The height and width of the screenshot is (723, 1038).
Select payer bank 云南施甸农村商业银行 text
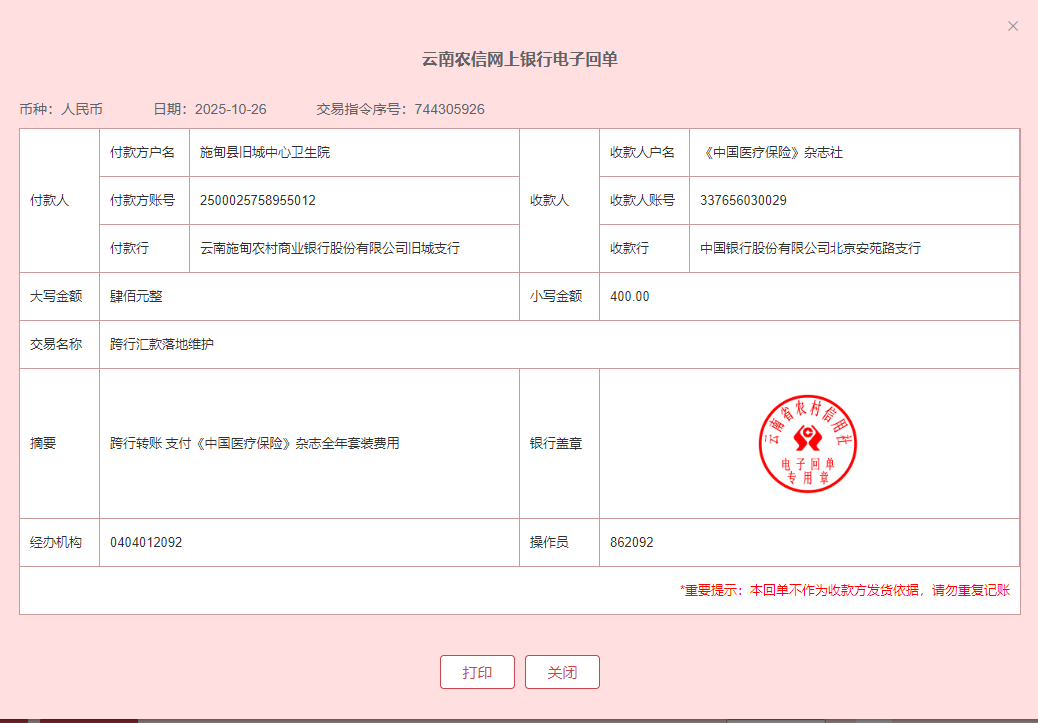330,248
